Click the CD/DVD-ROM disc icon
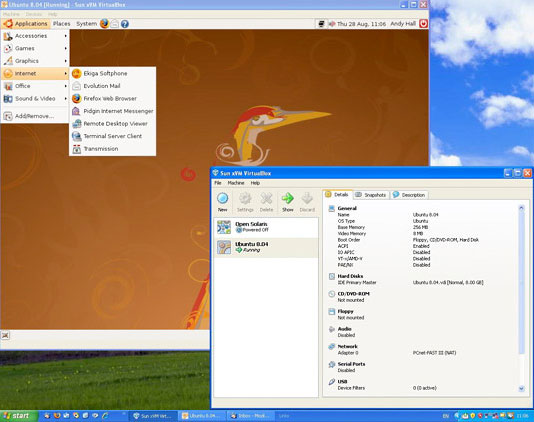Screen dimensions: 534x422 (332, 294)
